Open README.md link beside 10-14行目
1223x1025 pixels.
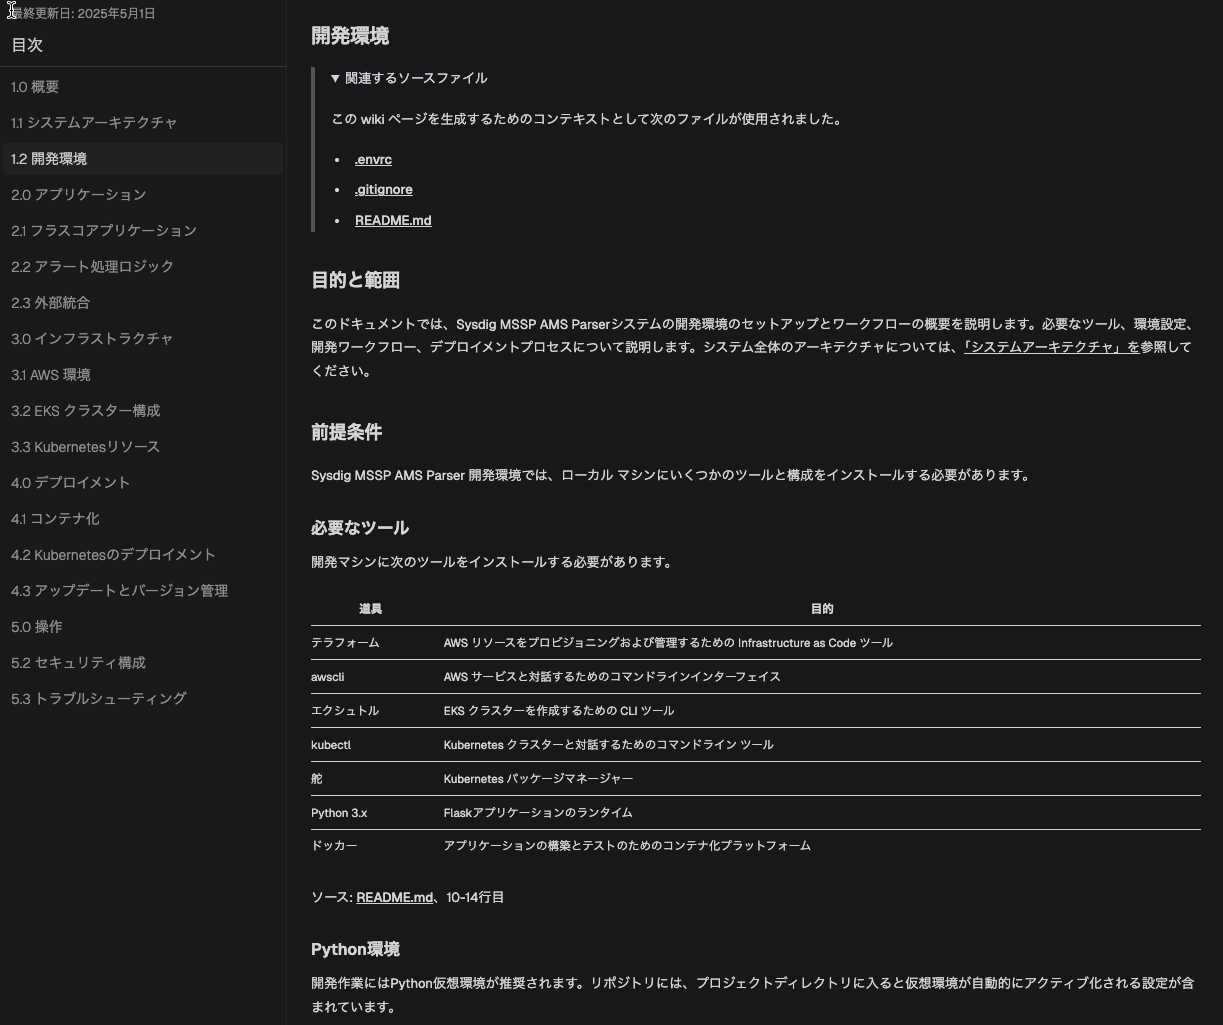click(394, 897)
